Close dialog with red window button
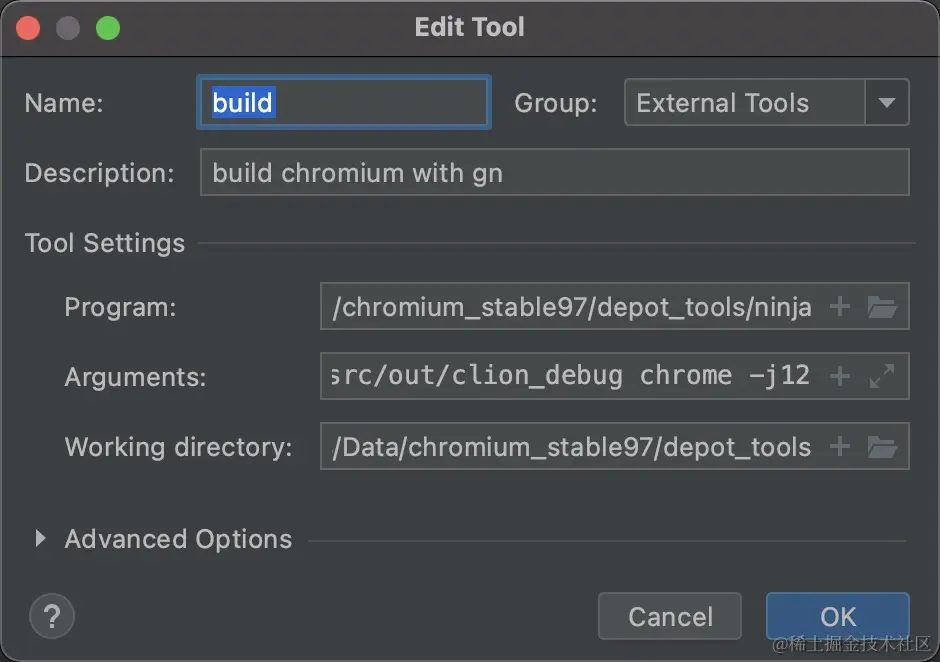 (x=28, y=28)
